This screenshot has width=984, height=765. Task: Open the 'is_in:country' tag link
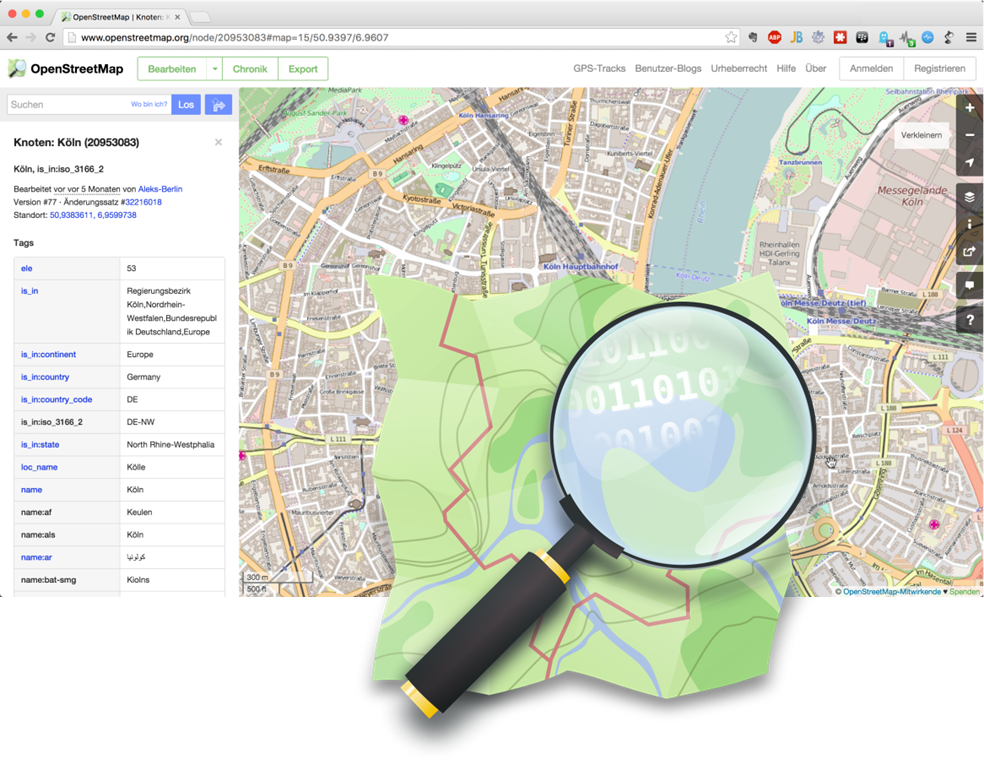45,377
